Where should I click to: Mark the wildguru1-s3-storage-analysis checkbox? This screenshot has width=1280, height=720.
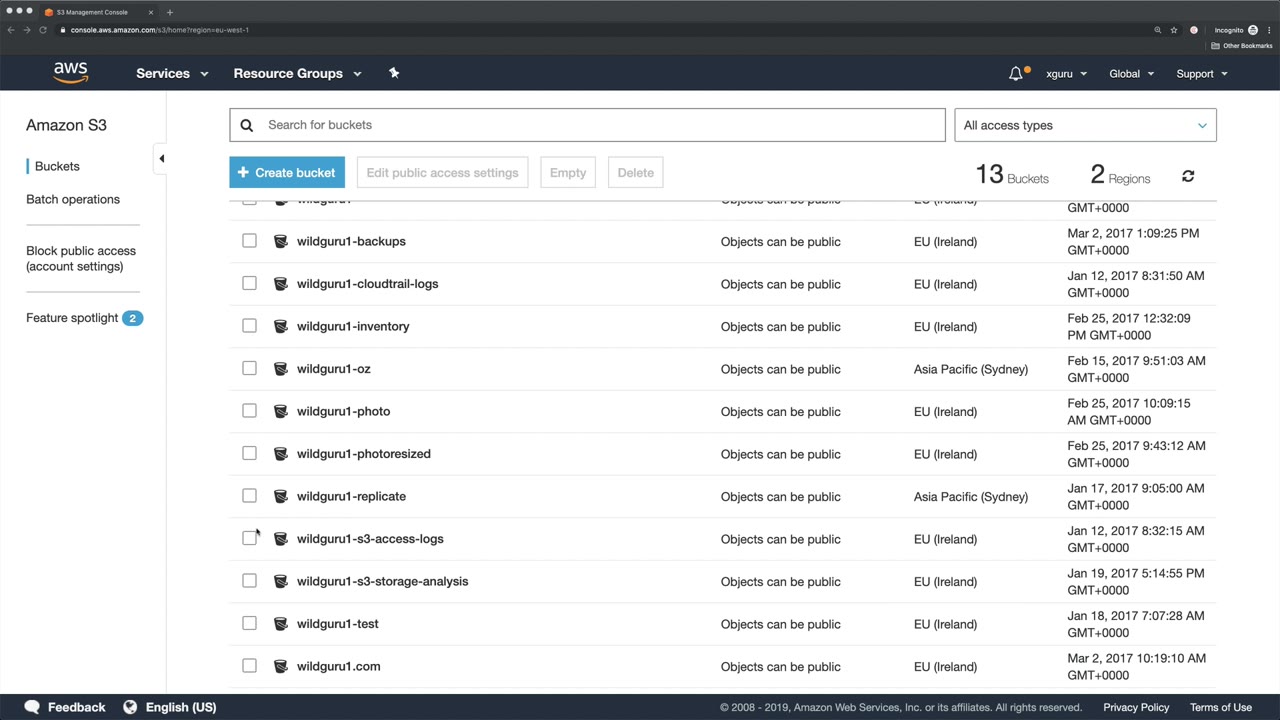pos(249,581)
